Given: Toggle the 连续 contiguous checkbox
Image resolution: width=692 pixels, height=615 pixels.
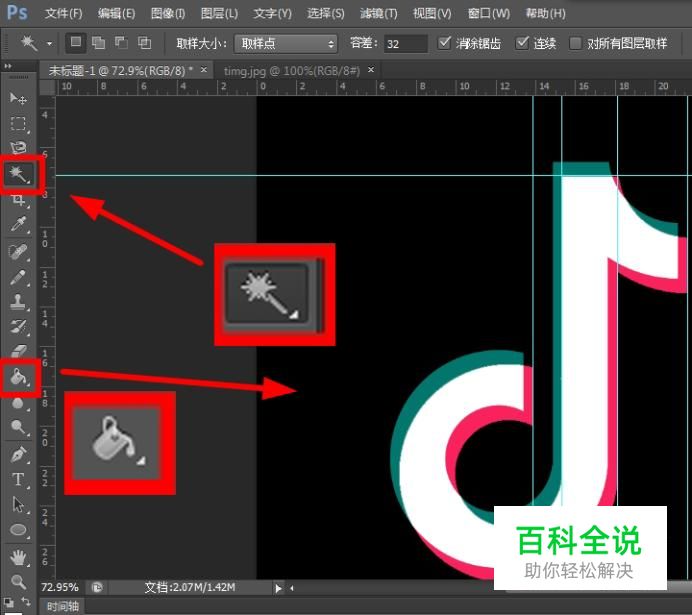Looking at the screenshot, I should coord(522,43).
